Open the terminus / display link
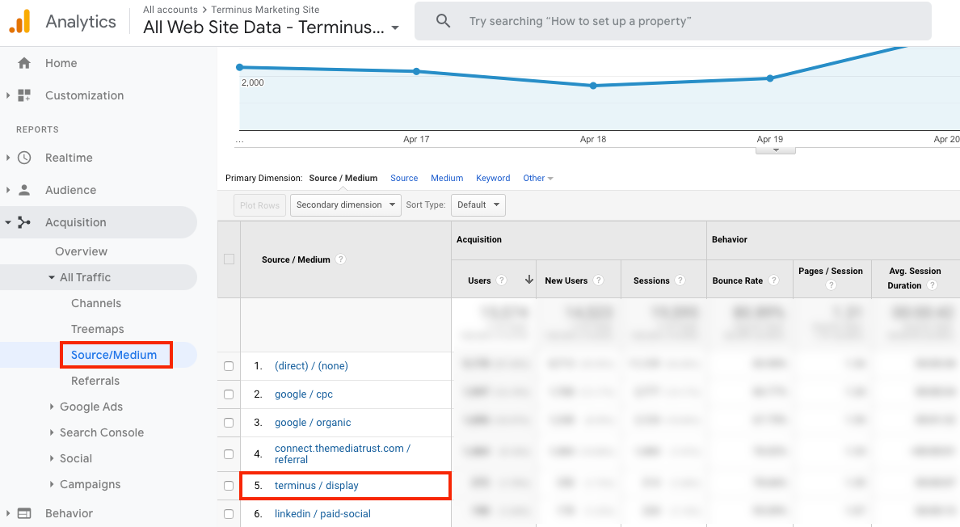The height and width of the screenshot is (527, 960). coord(317,485)
